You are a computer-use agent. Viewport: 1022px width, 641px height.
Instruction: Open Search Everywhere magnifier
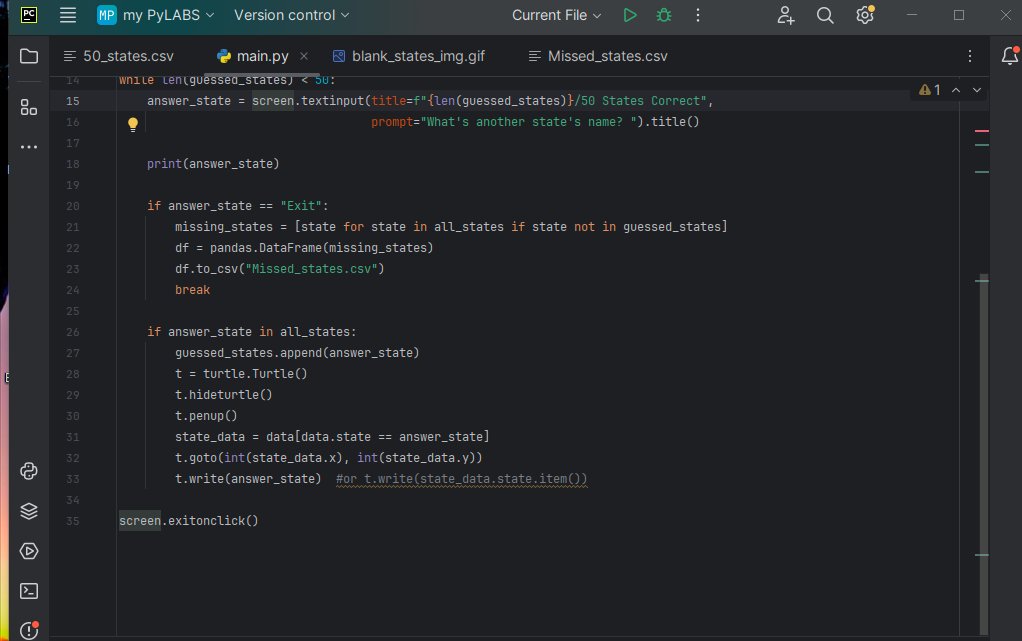pyautogui.click(x=825, y=15)
